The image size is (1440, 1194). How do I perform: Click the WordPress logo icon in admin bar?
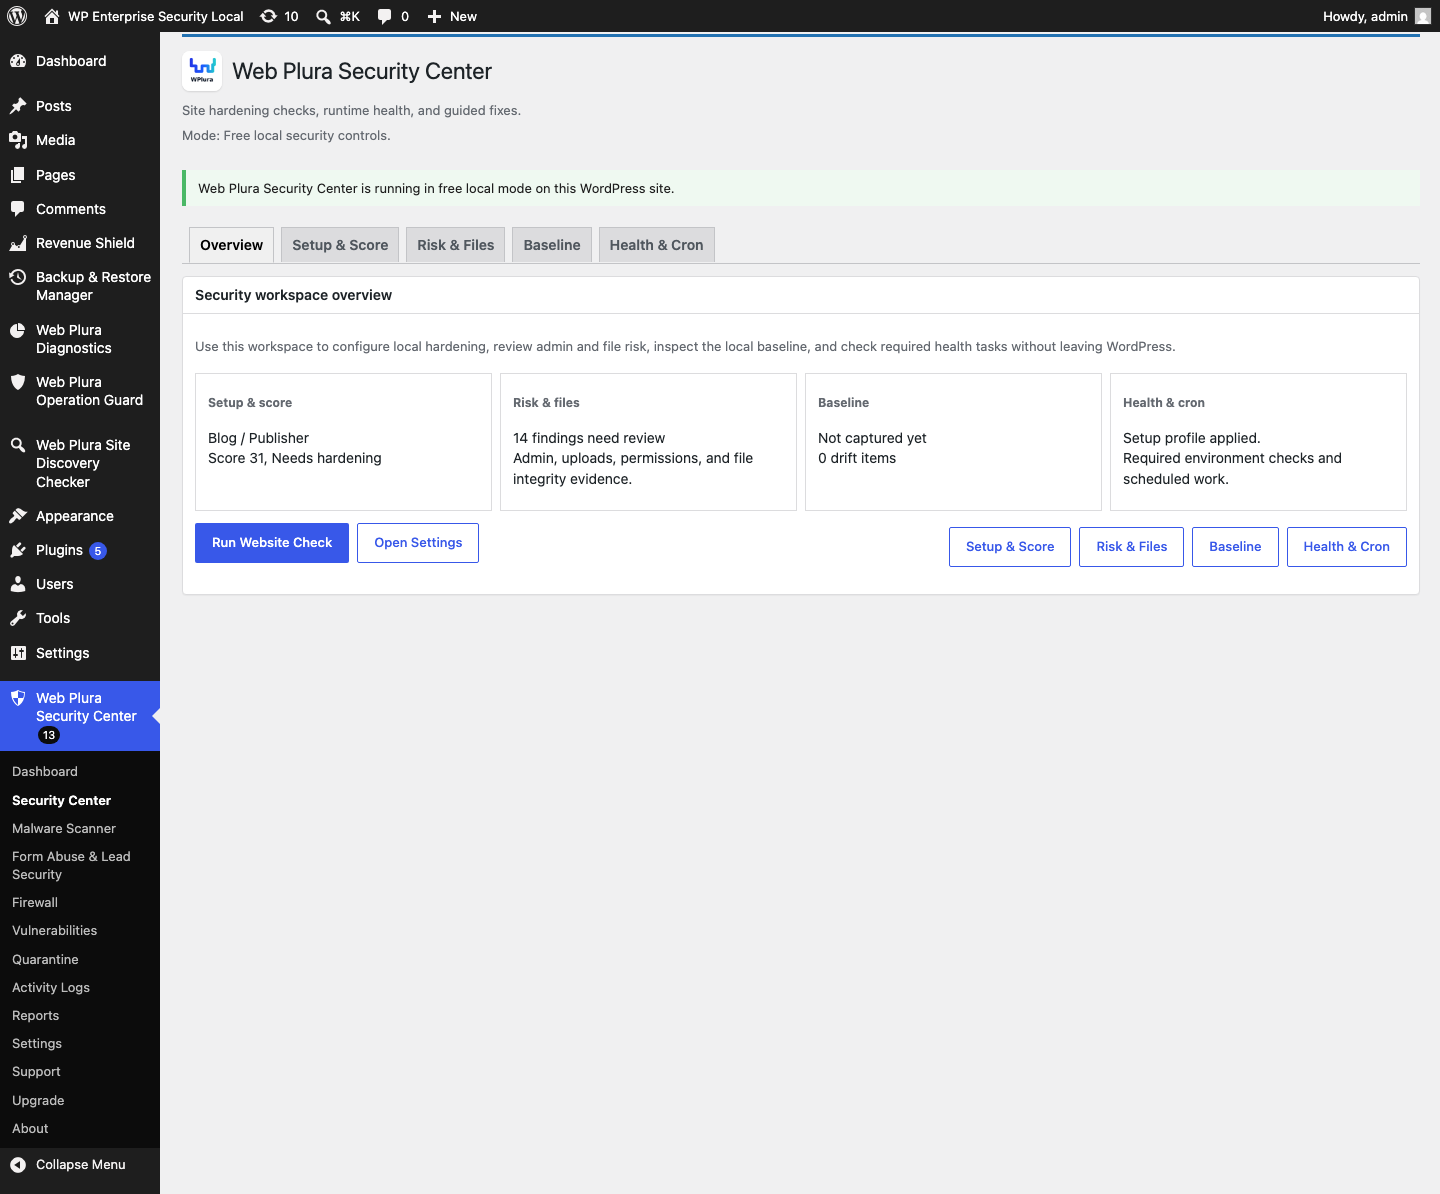17,16
